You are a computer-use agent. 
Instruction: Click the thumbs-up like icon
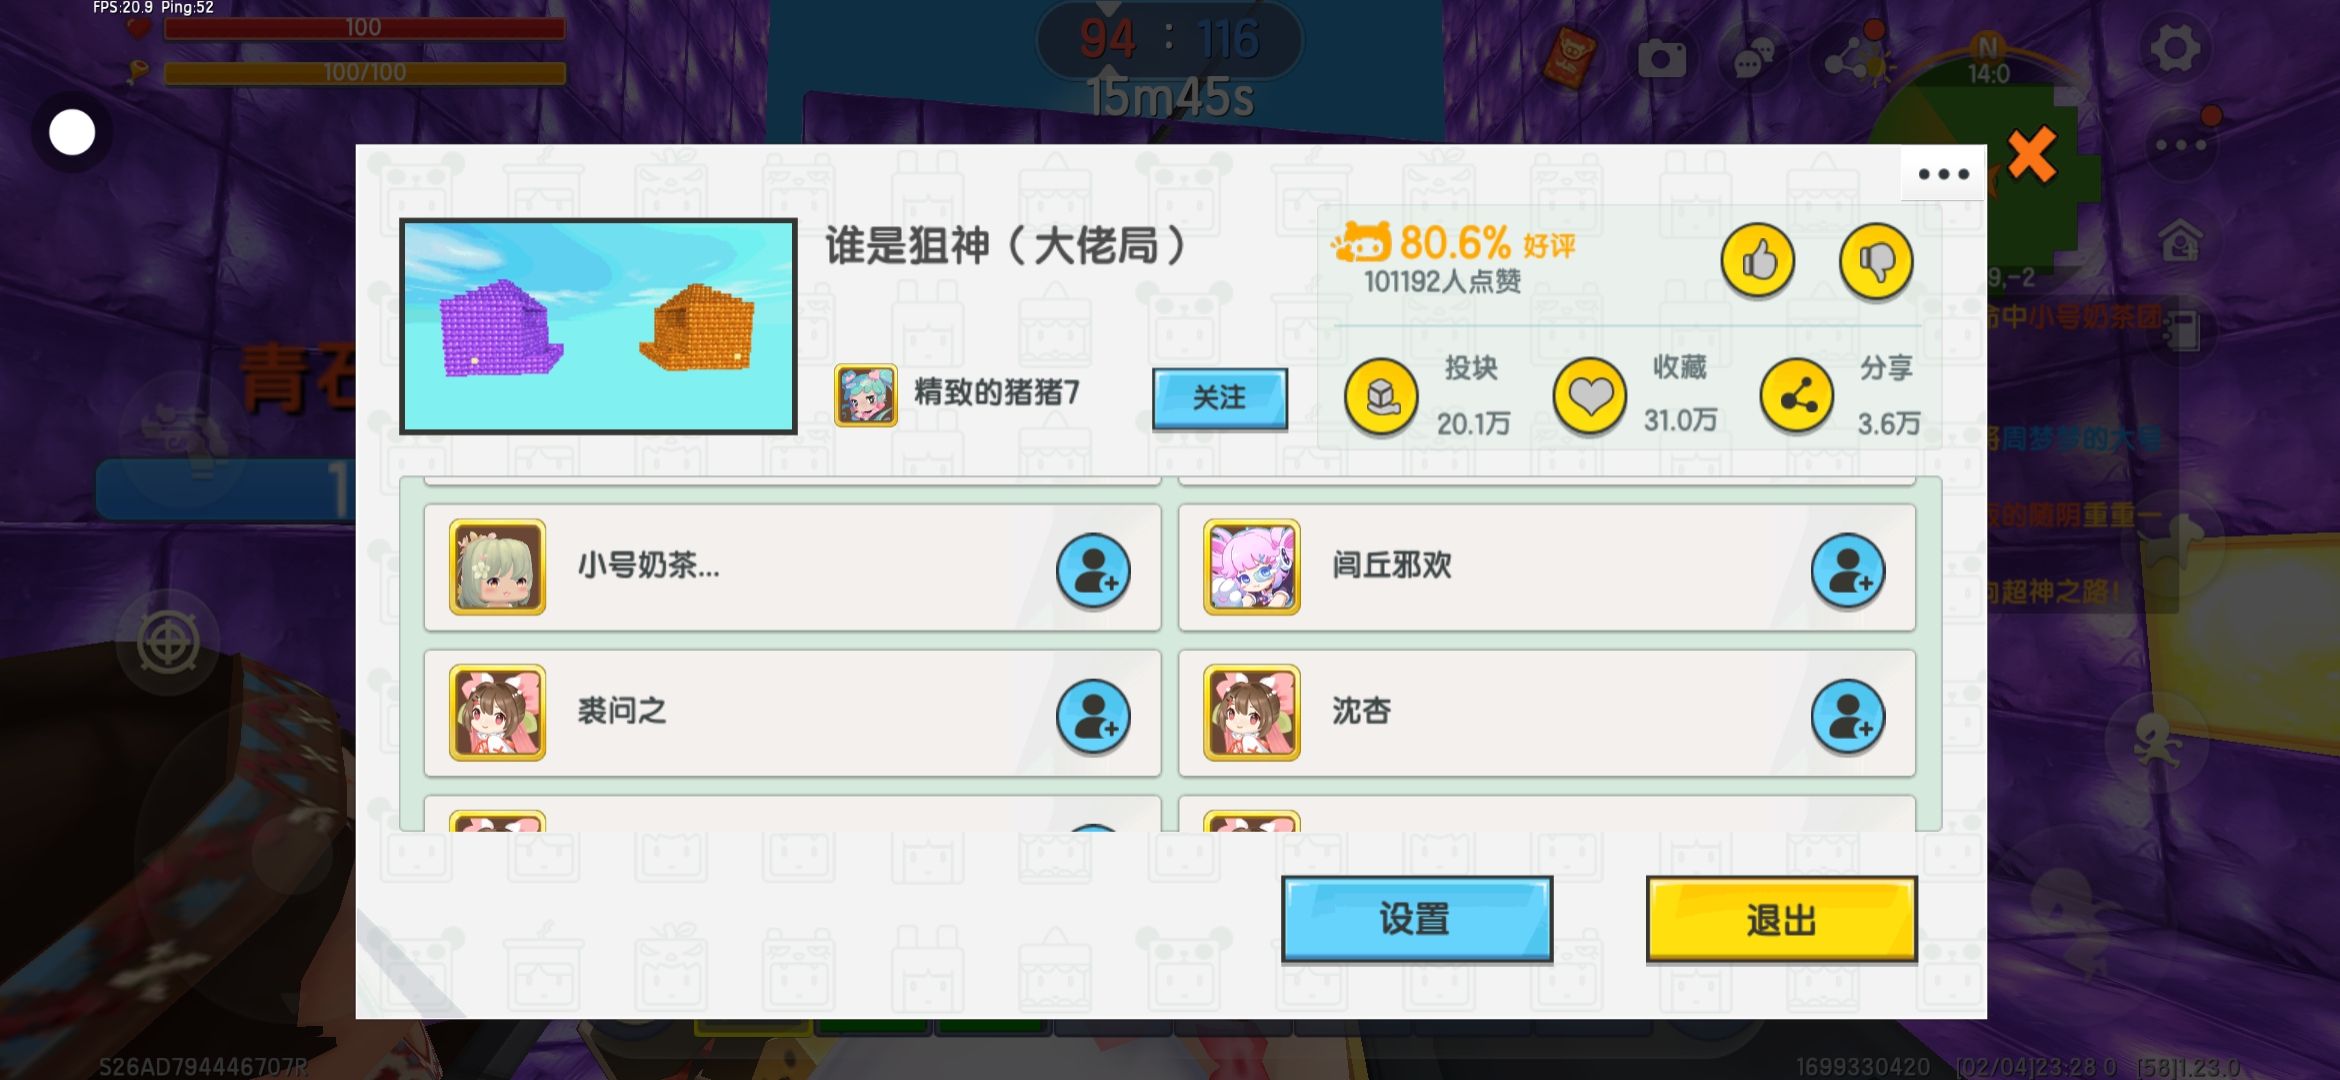pyautogui.click(x=1757, y=261)
